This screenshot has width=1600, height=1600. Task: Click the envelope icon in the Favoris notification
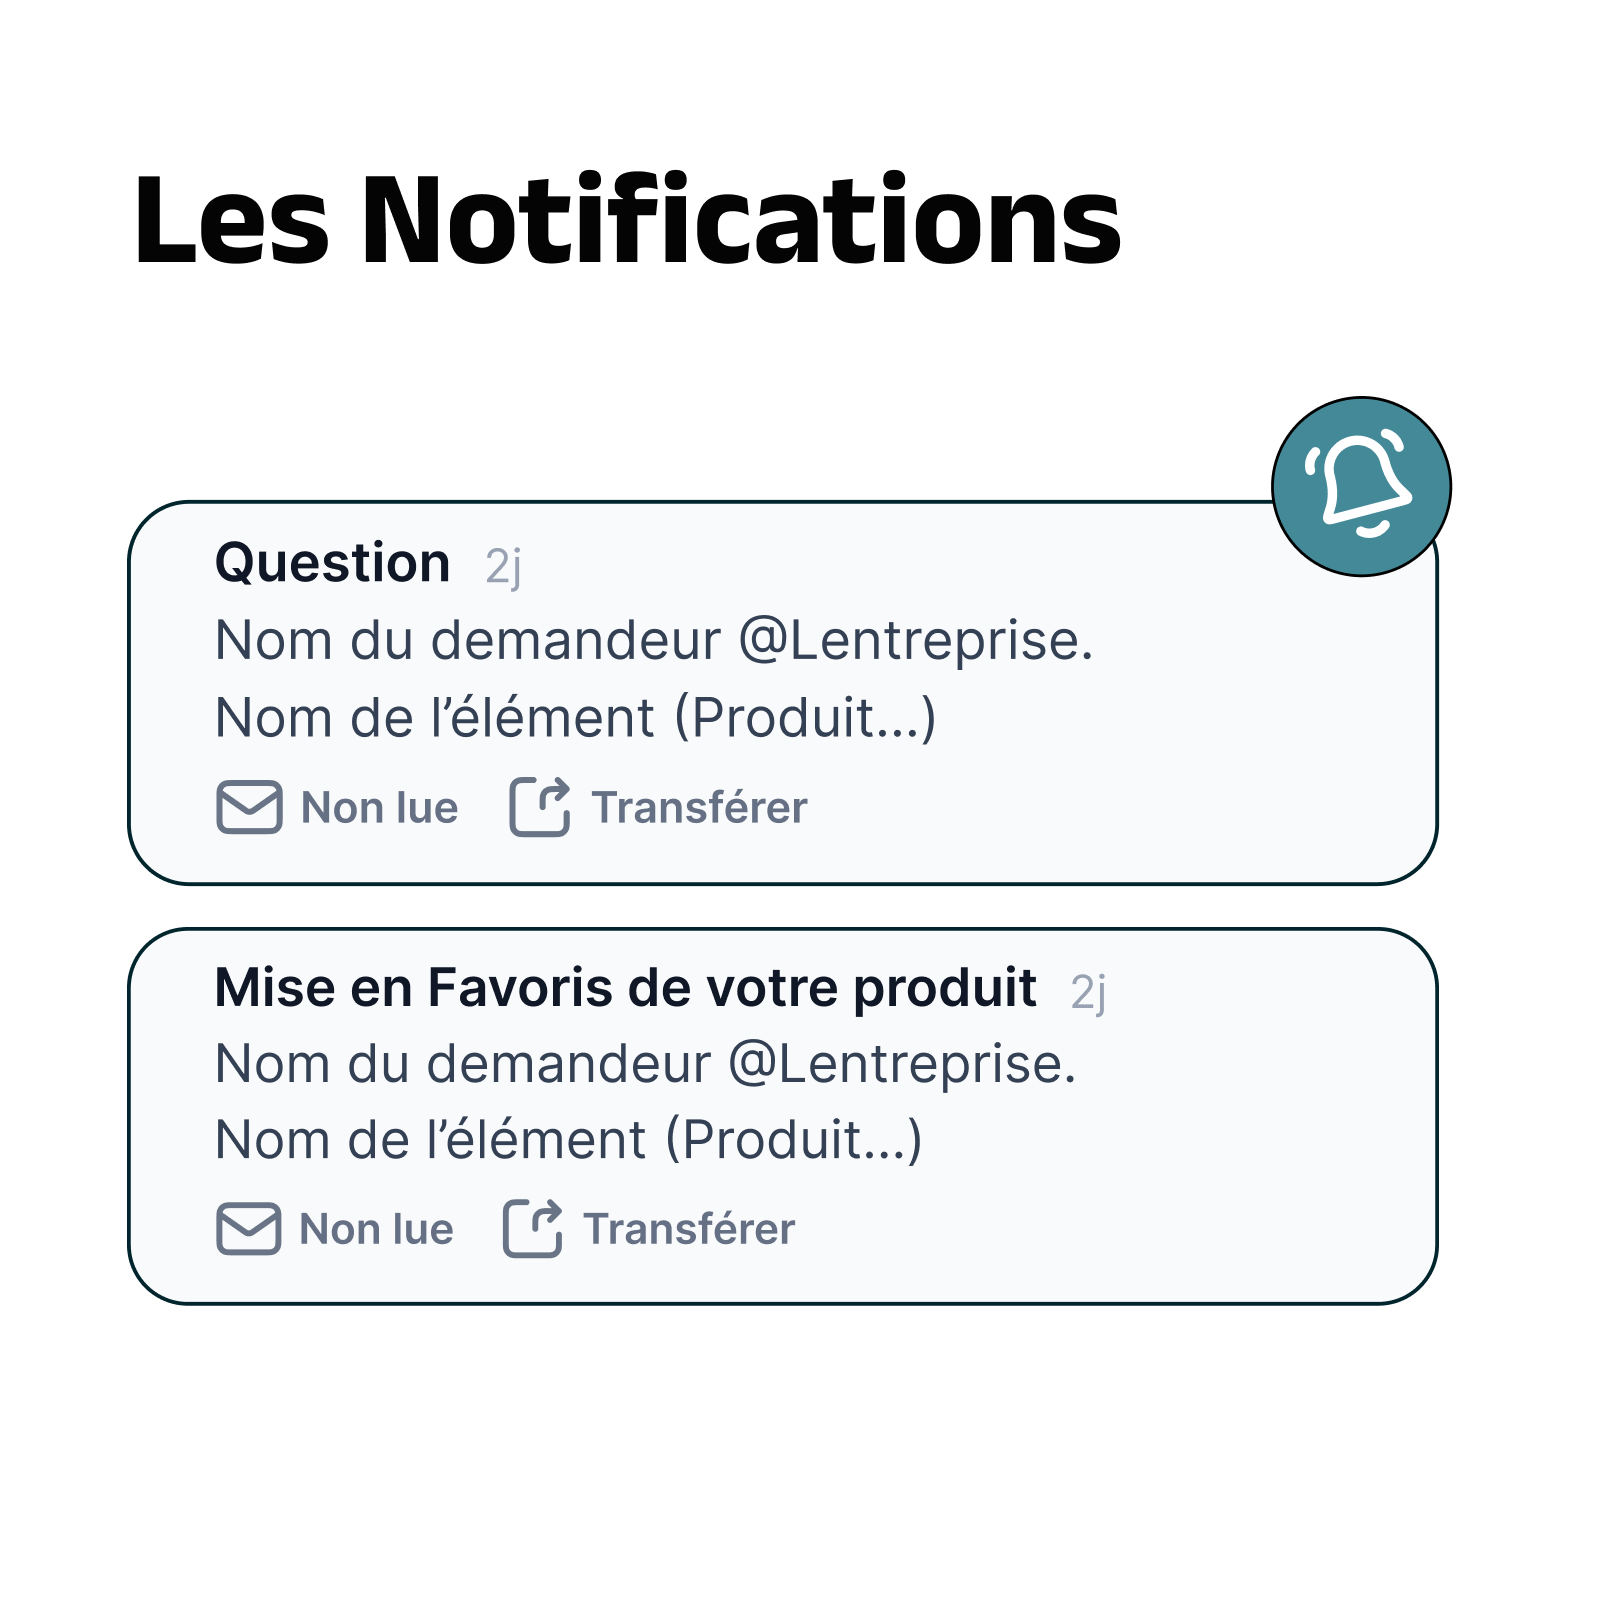248,1228
